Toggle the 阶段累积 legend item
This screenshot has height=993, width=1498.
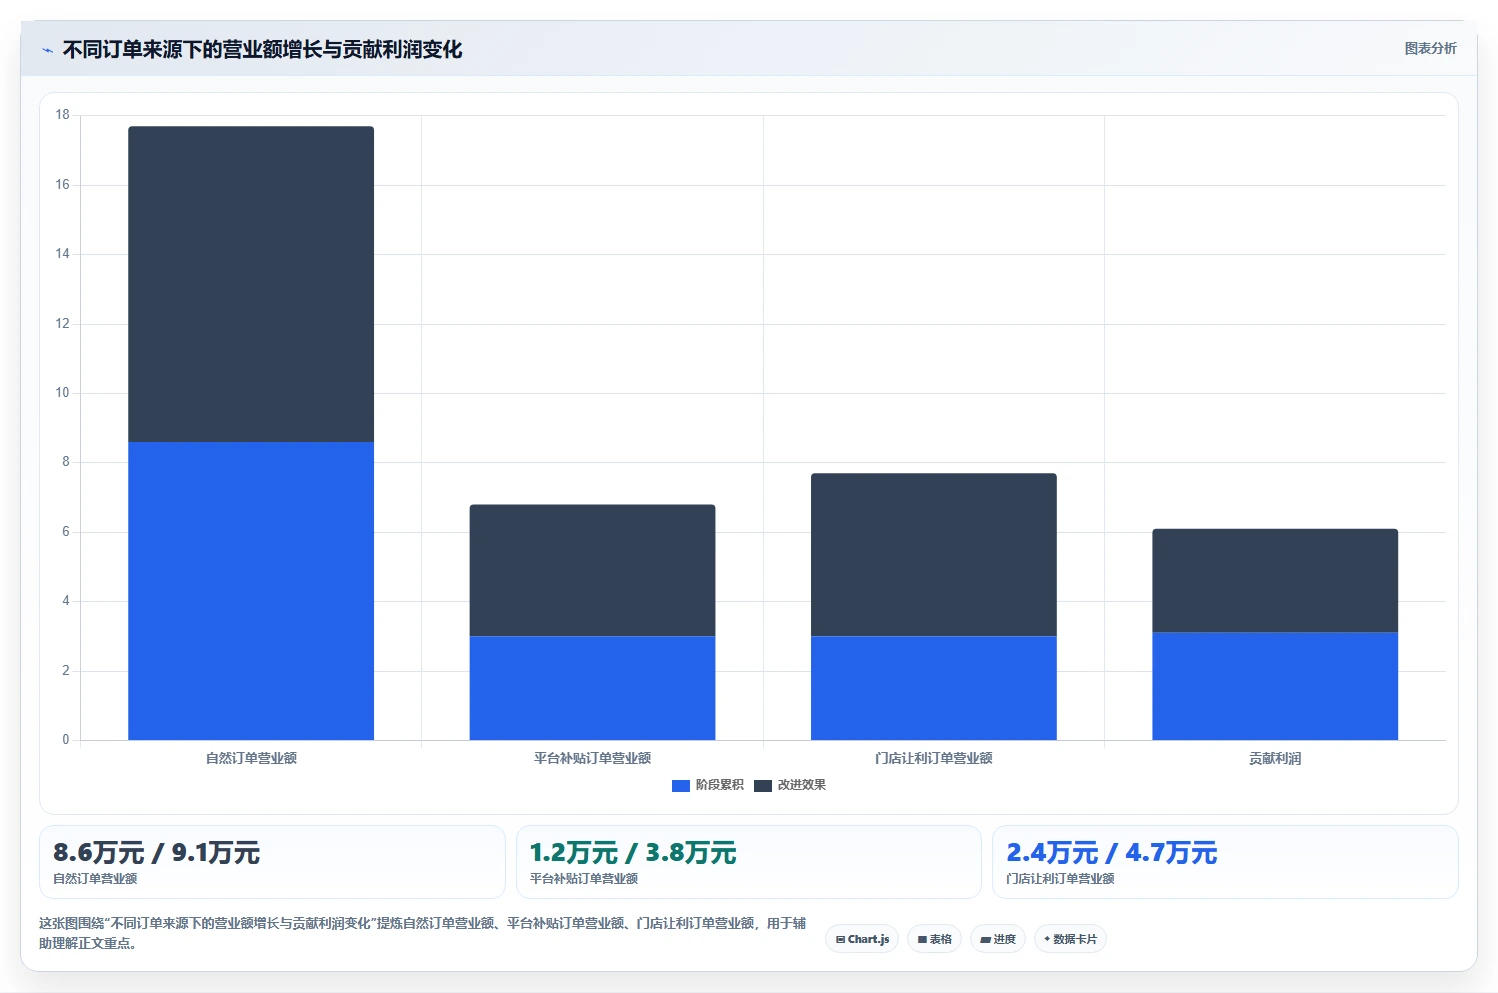(708, 785)
